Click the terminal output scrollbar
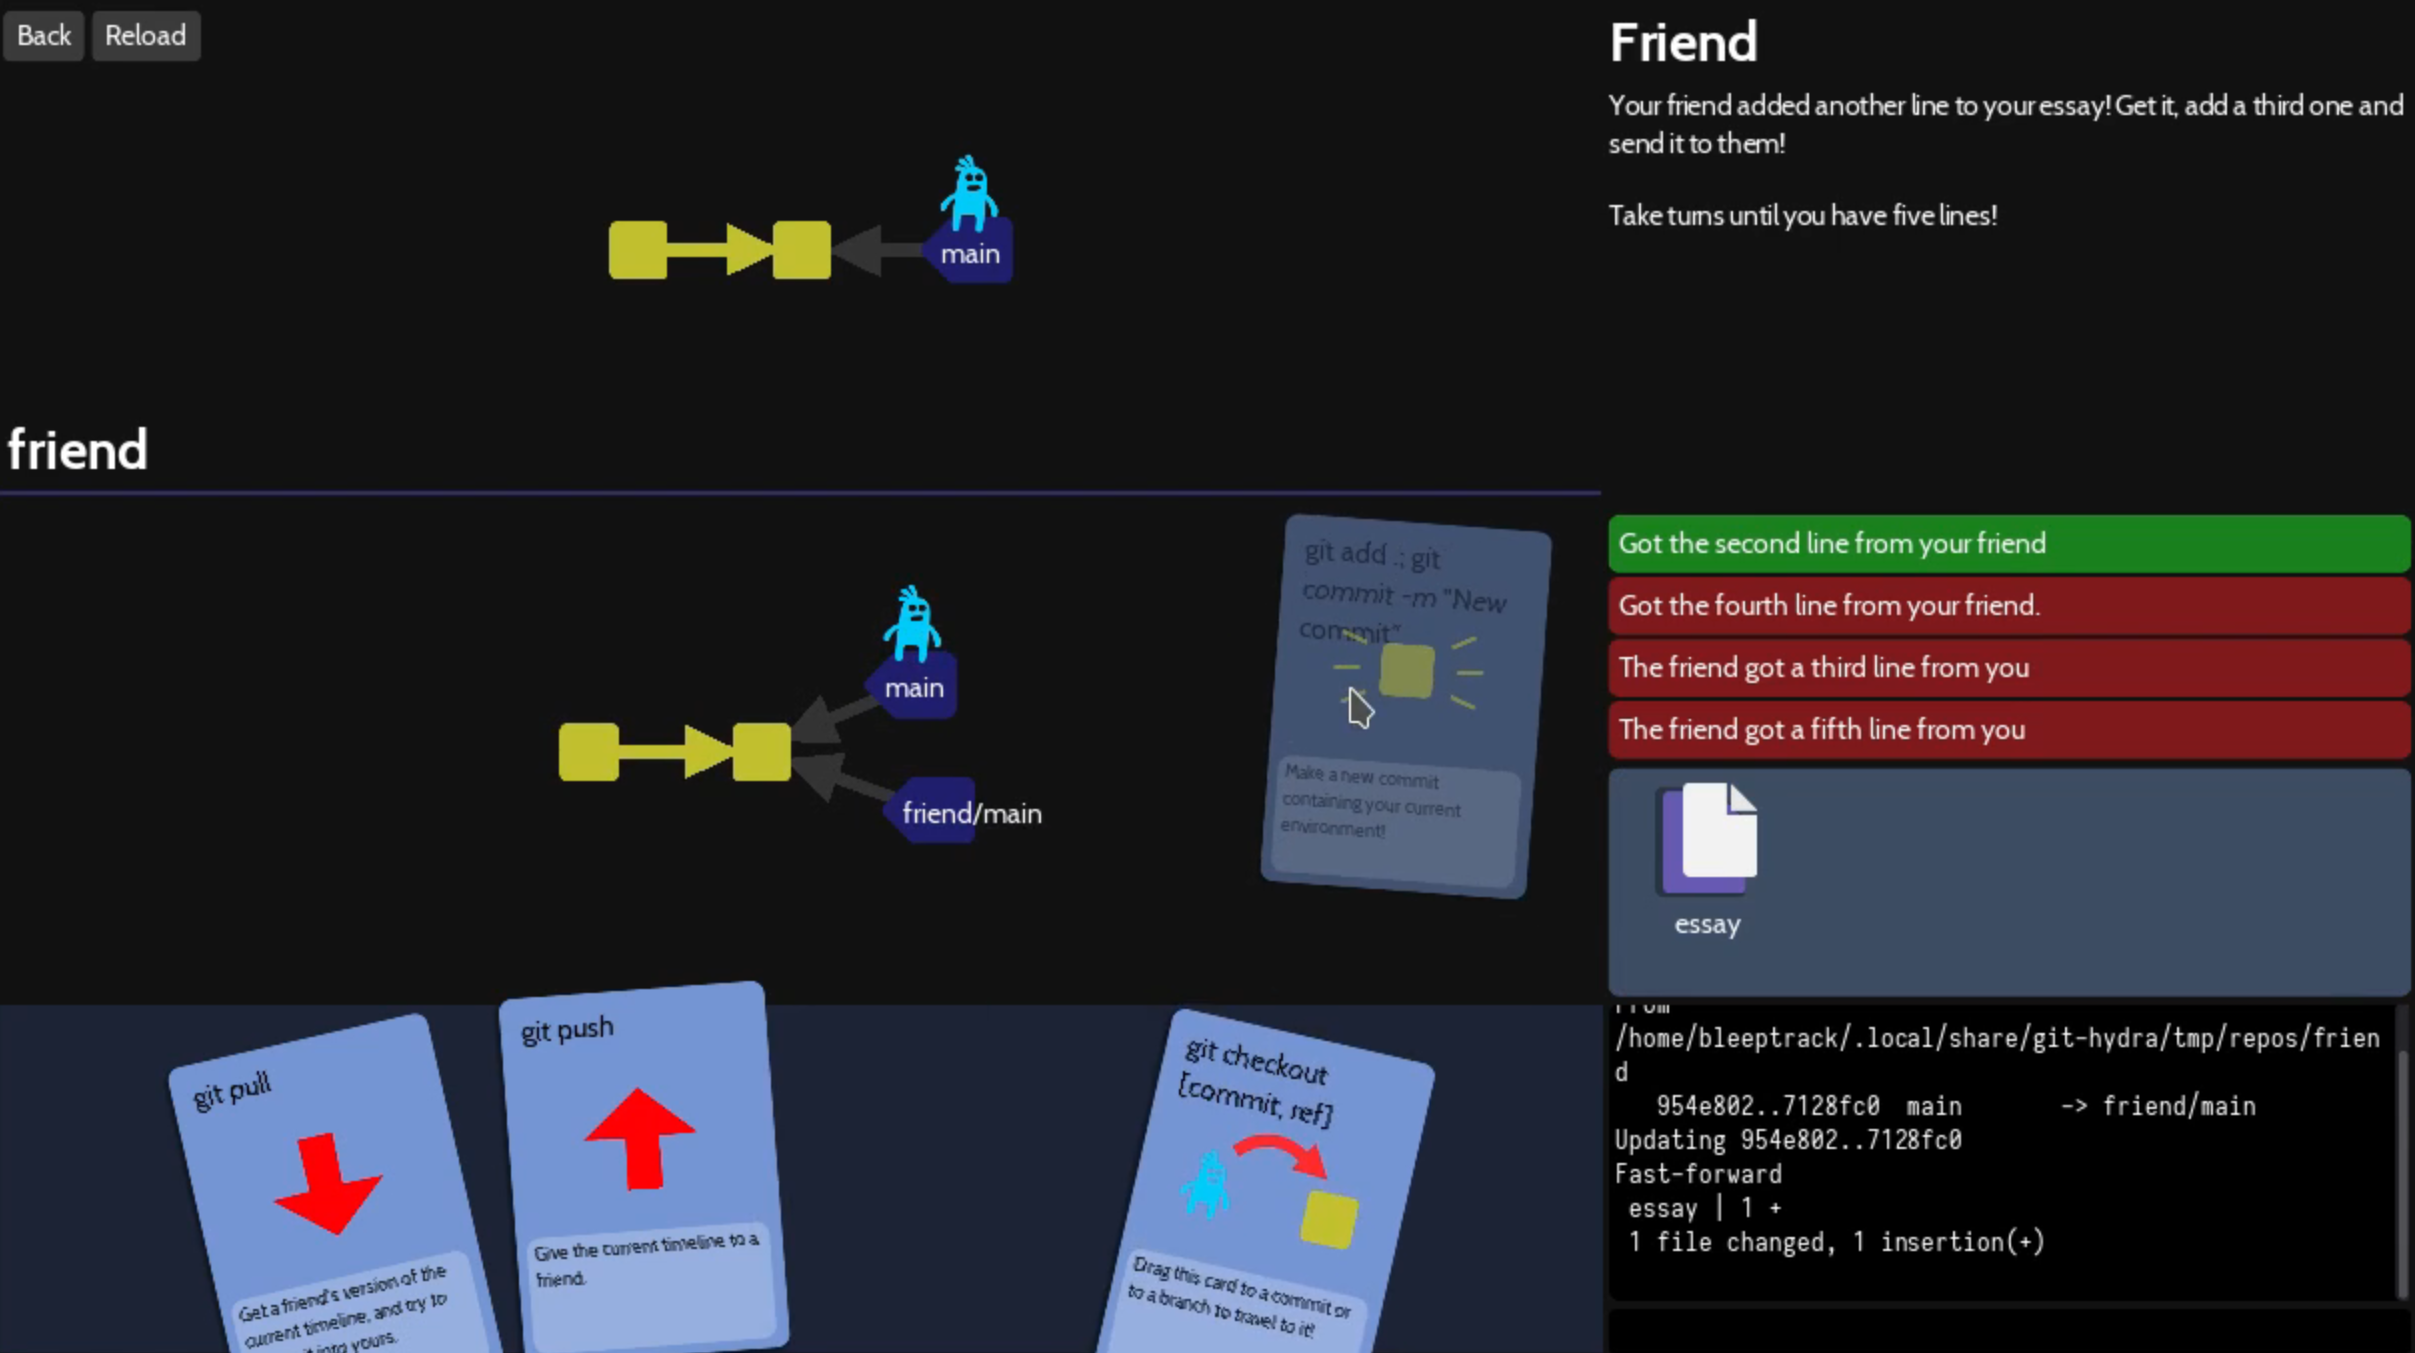This screenshot has height=1353, width=2415. coord(2402,1175)
